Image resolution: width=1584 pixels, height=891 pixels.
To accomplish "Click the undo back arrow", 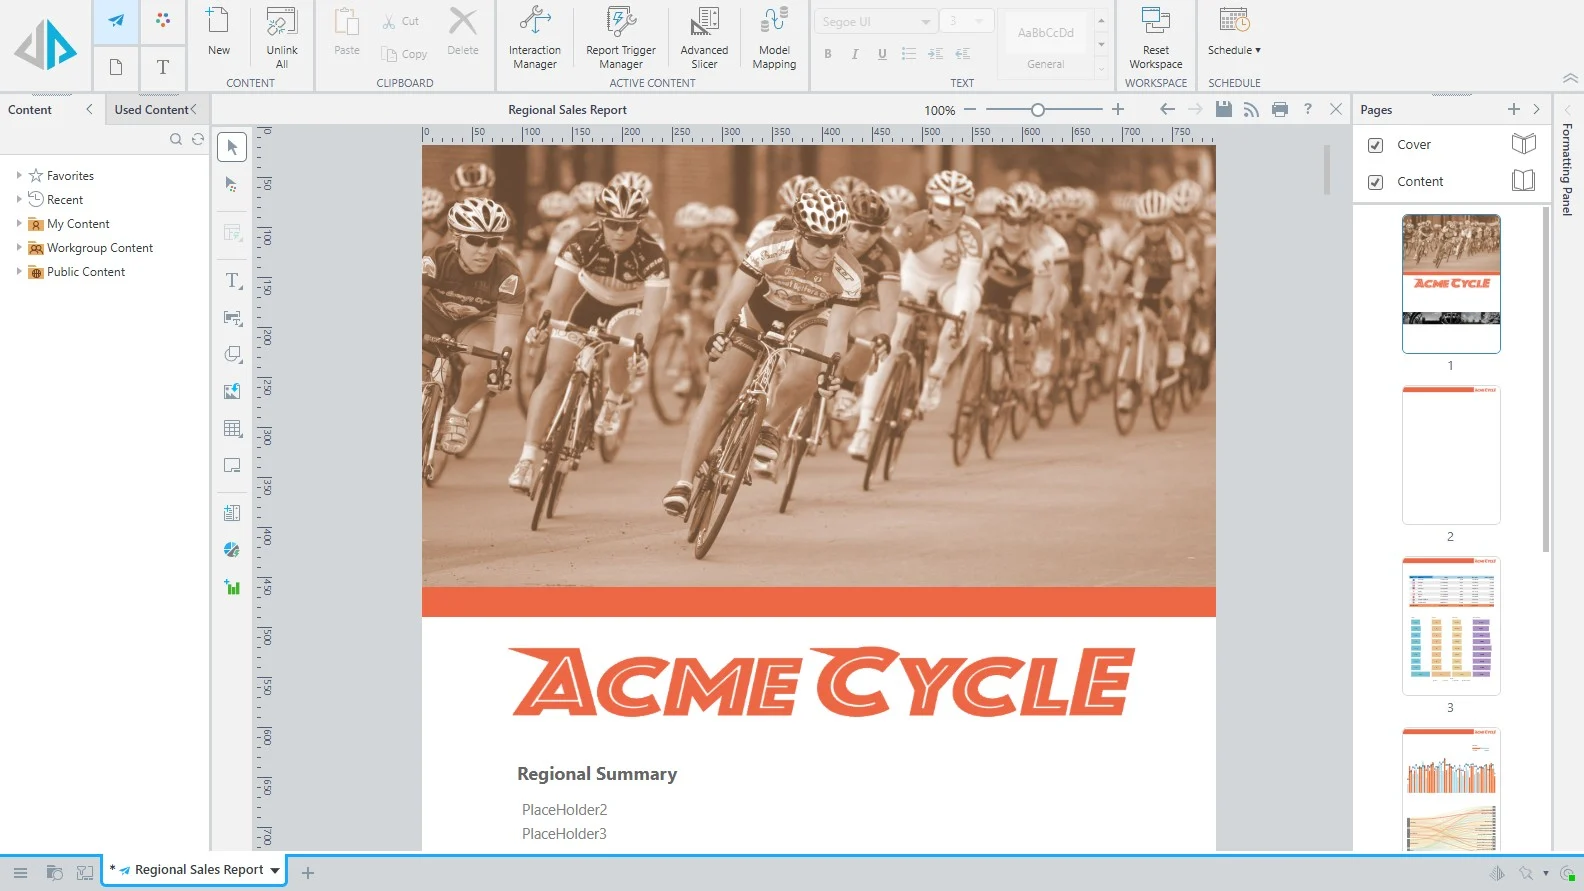I will pyautogui.click(x=1167, y=109).
